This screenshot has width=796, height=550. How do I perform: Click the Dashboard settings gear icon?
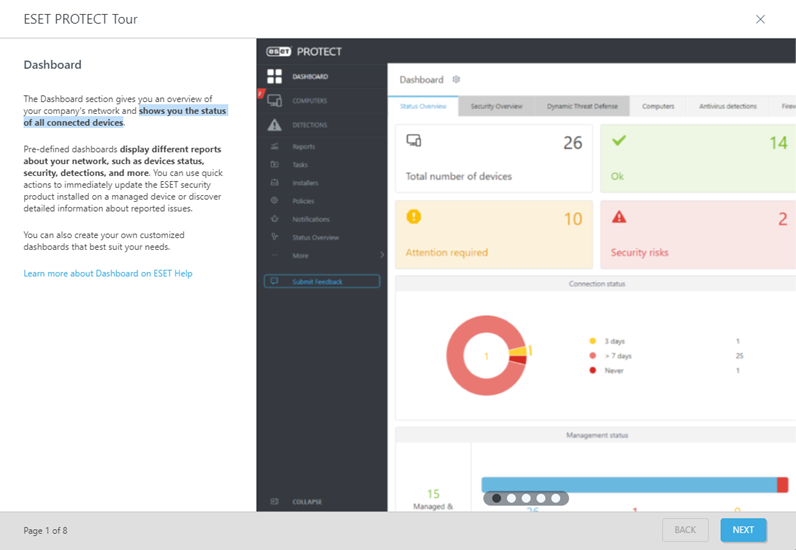pos(456,79)
